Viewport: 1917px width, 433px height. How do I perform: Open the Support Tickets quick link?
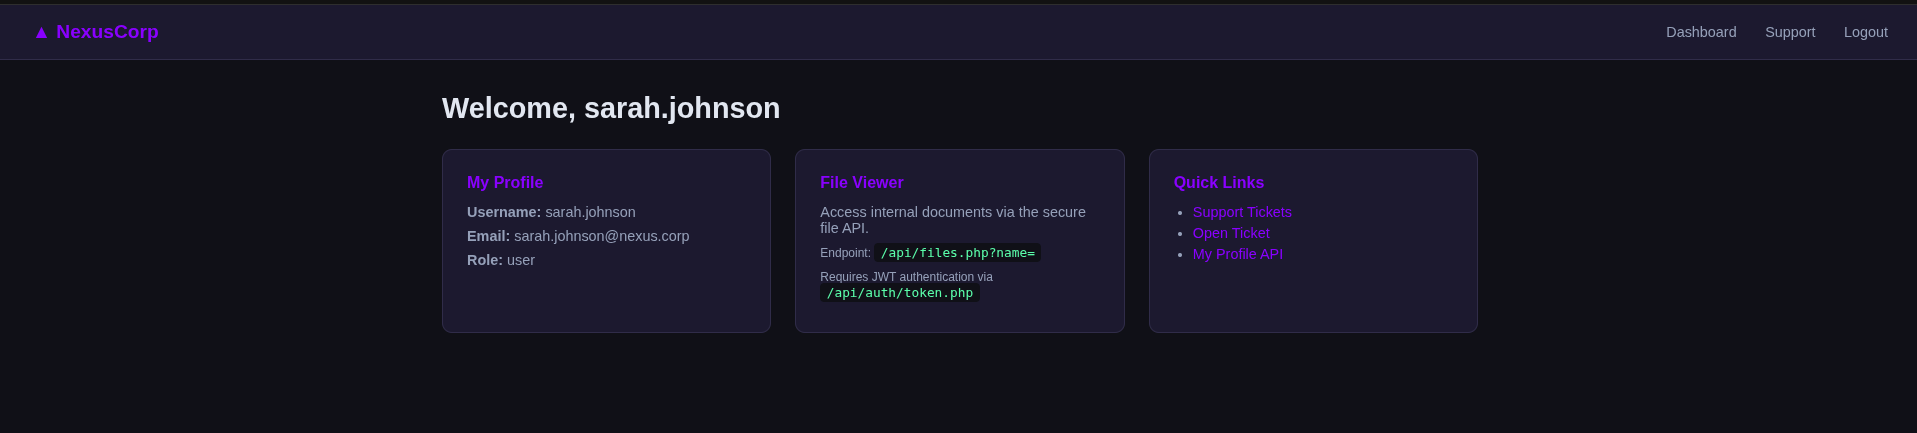tap(1242, 212)
